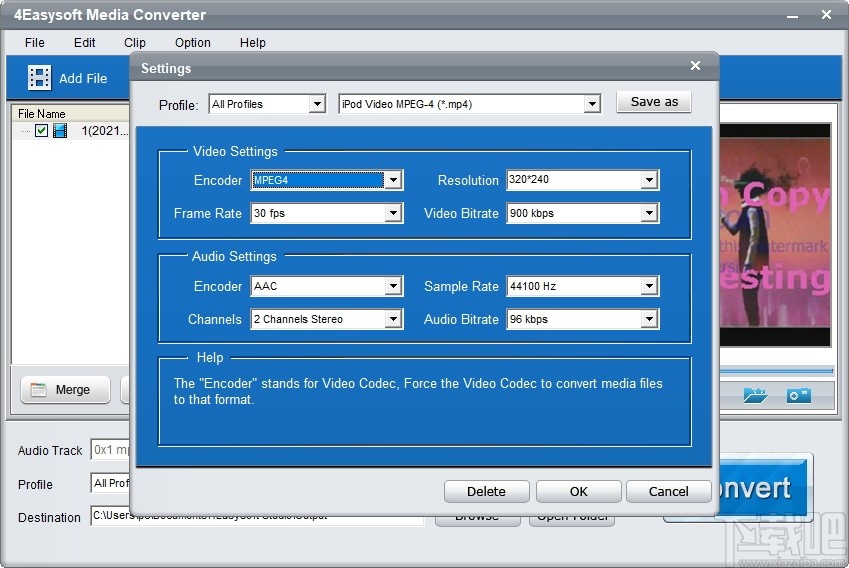The height and width of the screenshot is (568, 849).
Task: Confirm settings with the OK button
Action: tap(578, 492)
